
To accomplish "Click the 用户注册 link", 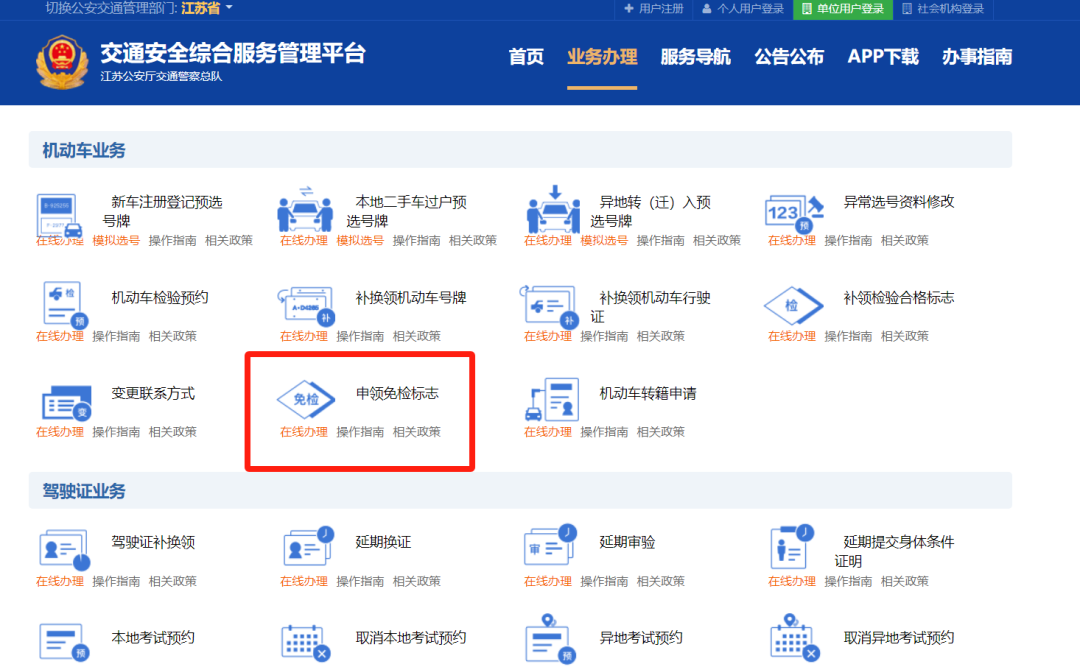I will click(x=653, y=9).
